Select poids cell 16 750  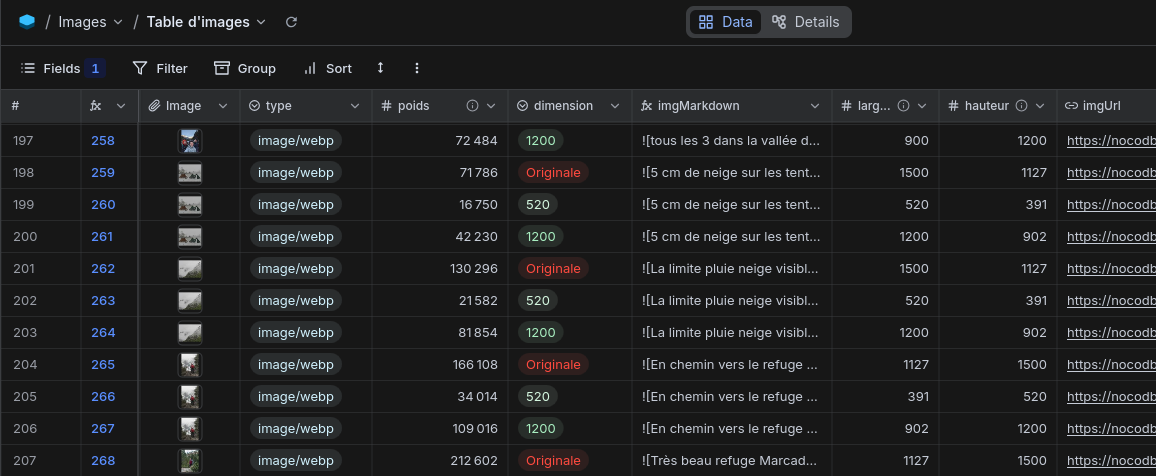[440, 205]
